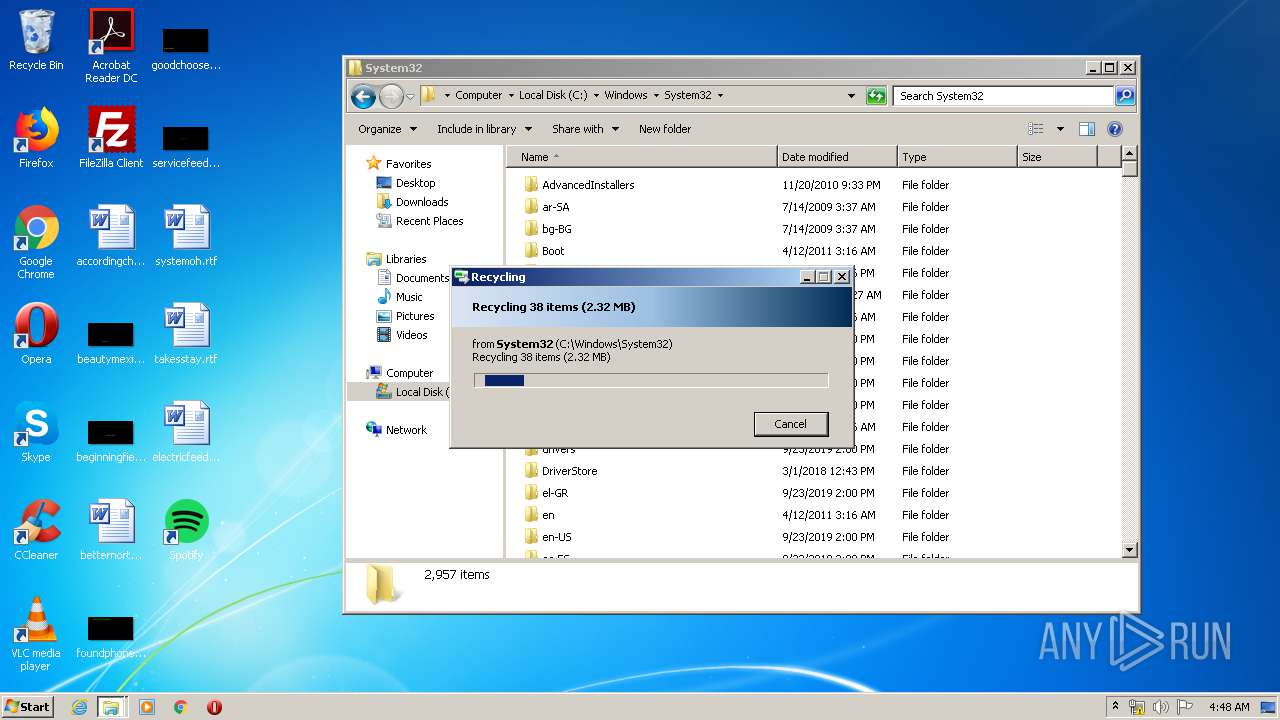This screenshot has width=1280, height=720.
Task: Click the New folder toolbar button
Action: tap(665, 129)
